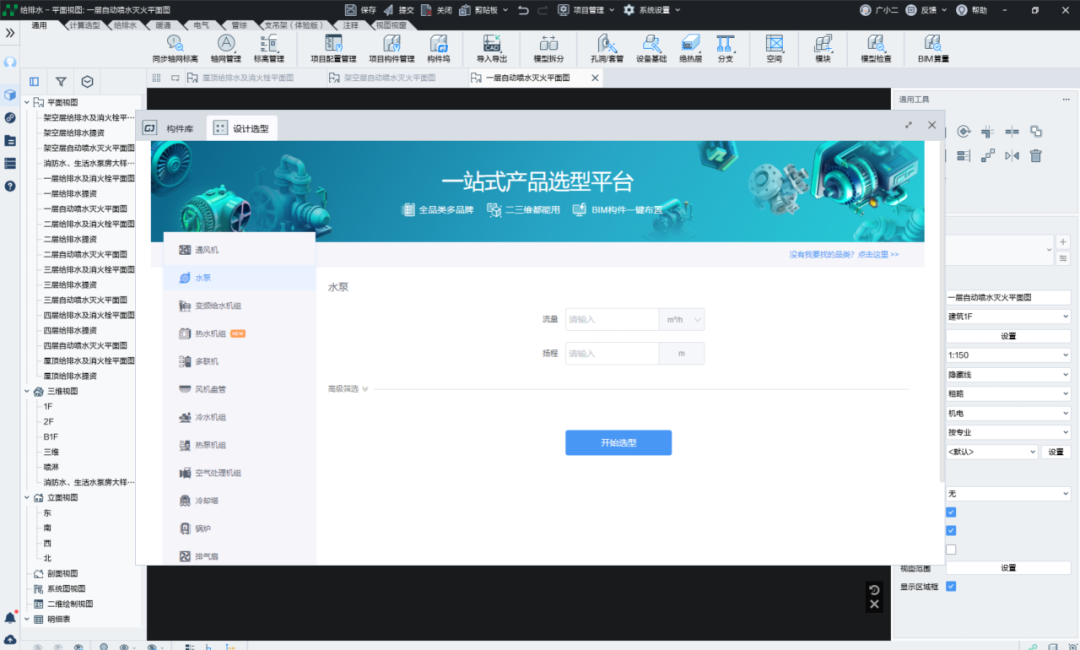Open the <默认> dropdown

tap(992, 451)
